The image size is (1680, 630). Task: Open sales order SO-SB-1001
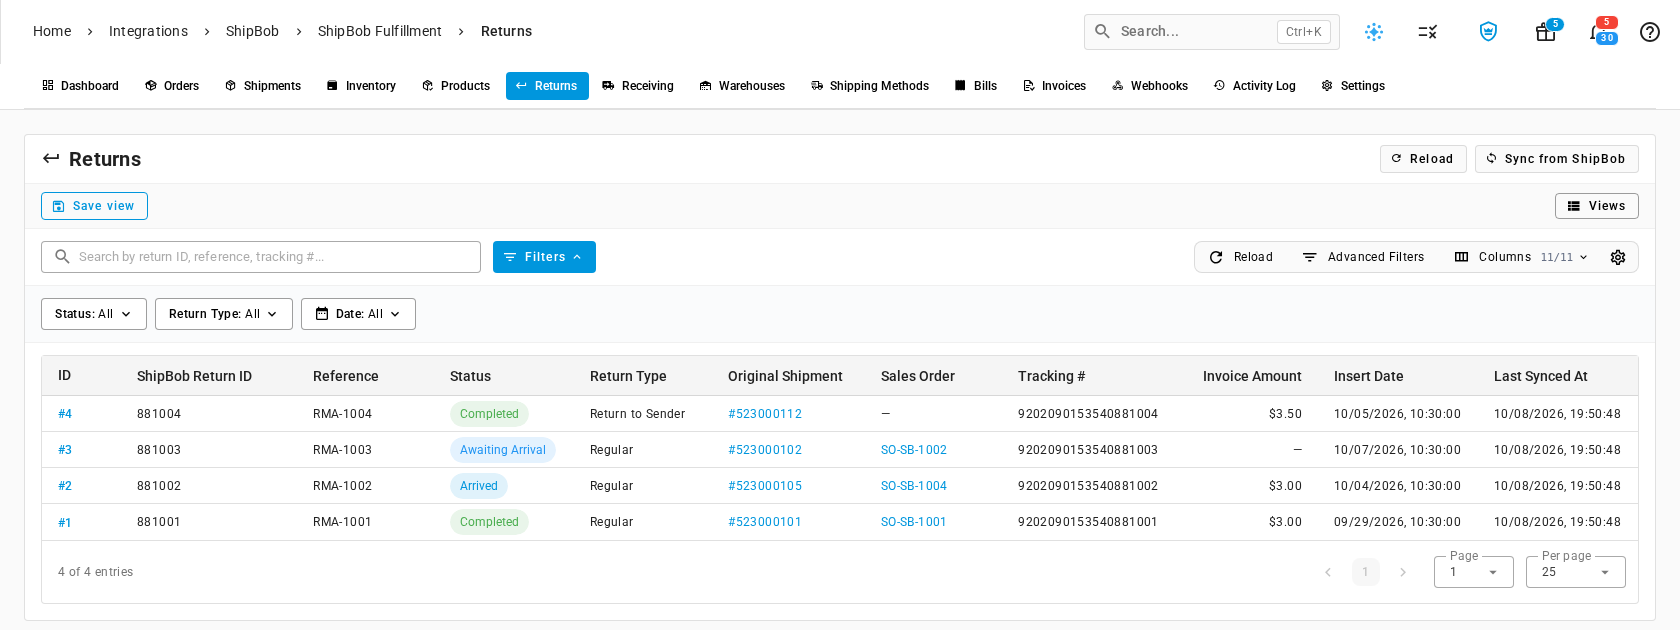click(x=914, y=522)
